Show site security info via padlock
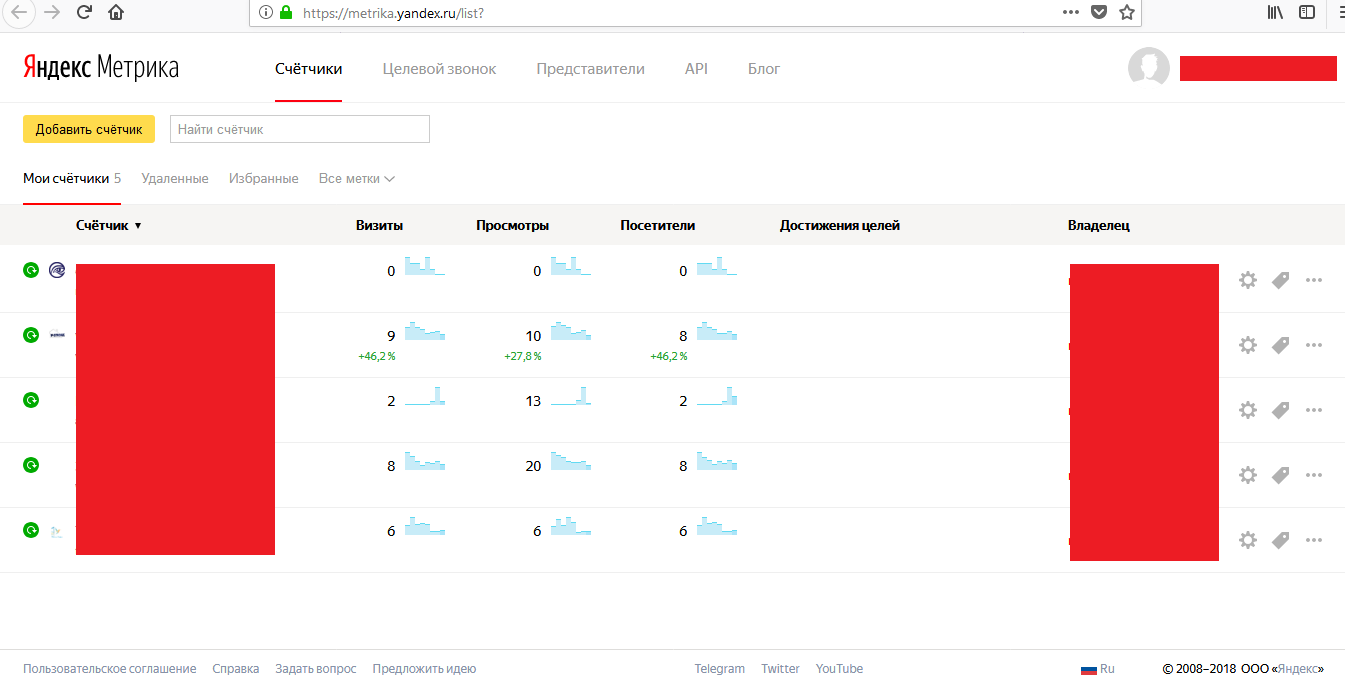 (287, 13)
